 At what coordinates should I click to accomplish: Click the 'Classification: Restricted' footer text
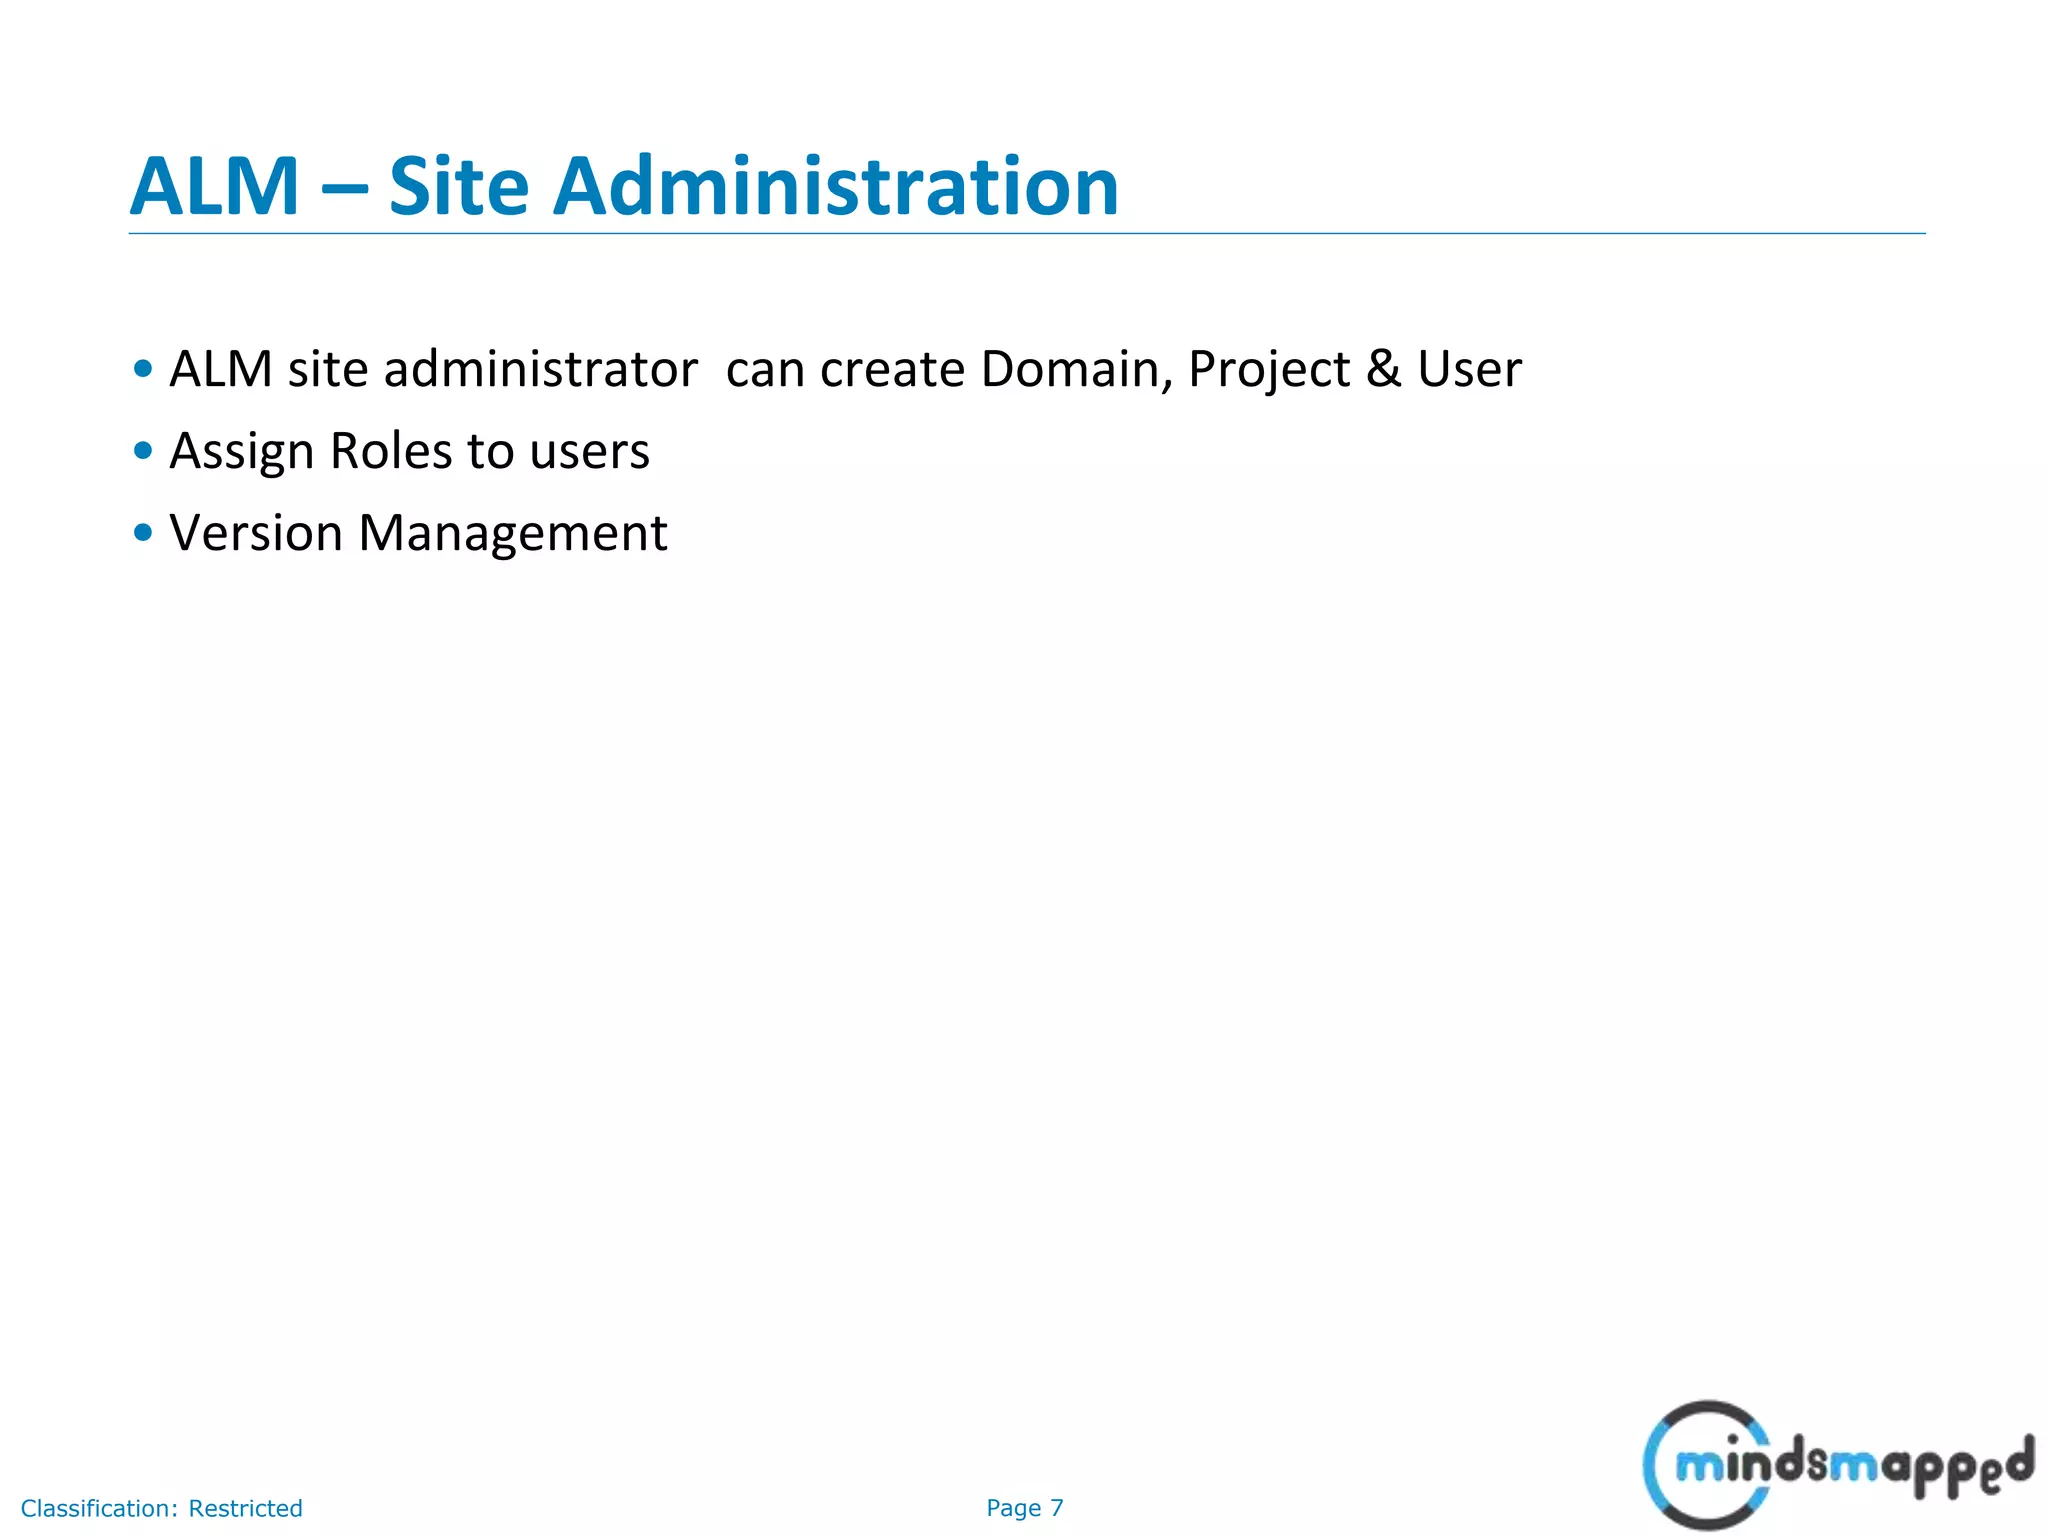161,1508
